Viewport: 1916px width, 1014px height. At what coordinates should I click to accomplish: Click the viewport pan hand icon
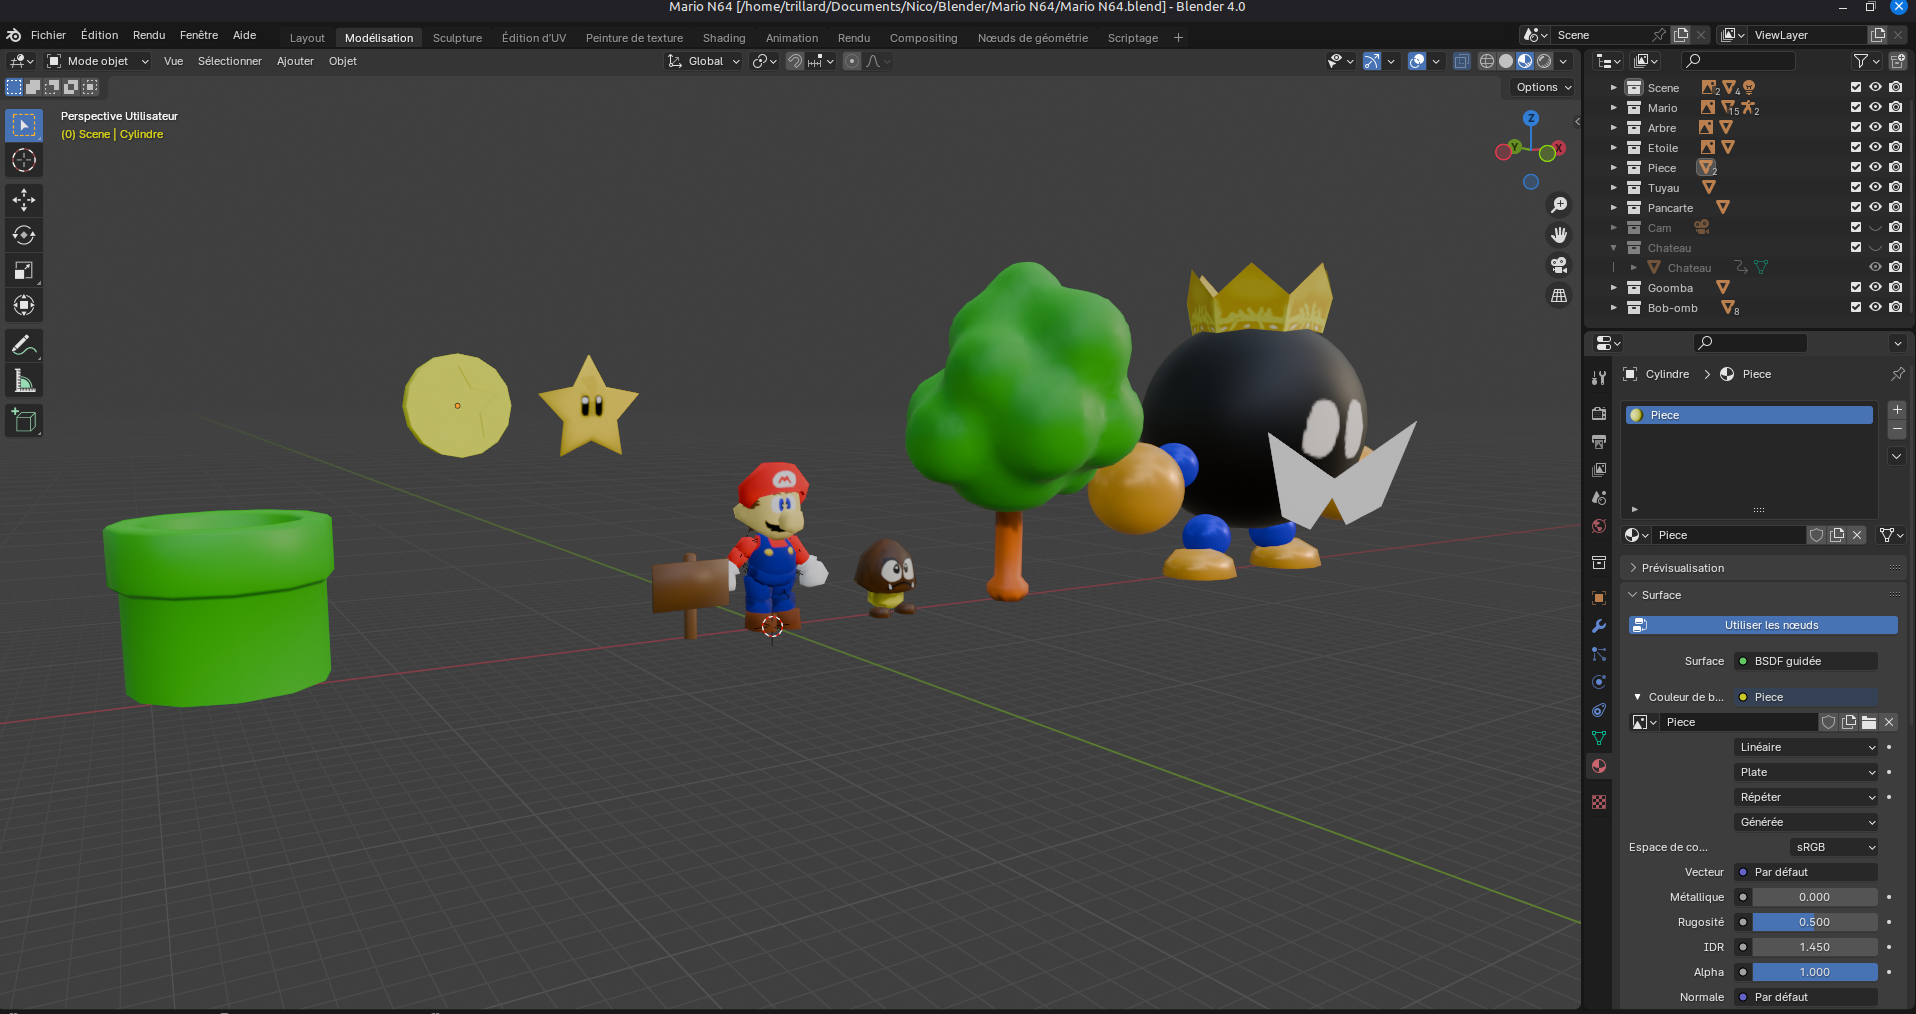point(1559,235)
